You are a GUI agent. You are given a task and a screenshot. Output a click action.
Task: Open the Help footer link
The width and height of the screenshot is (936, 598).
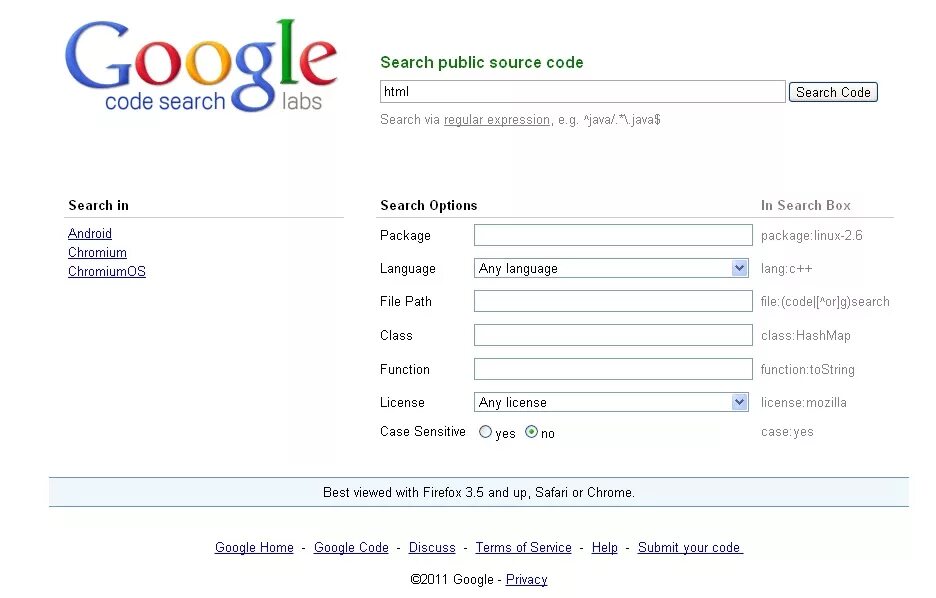(605, 547)
